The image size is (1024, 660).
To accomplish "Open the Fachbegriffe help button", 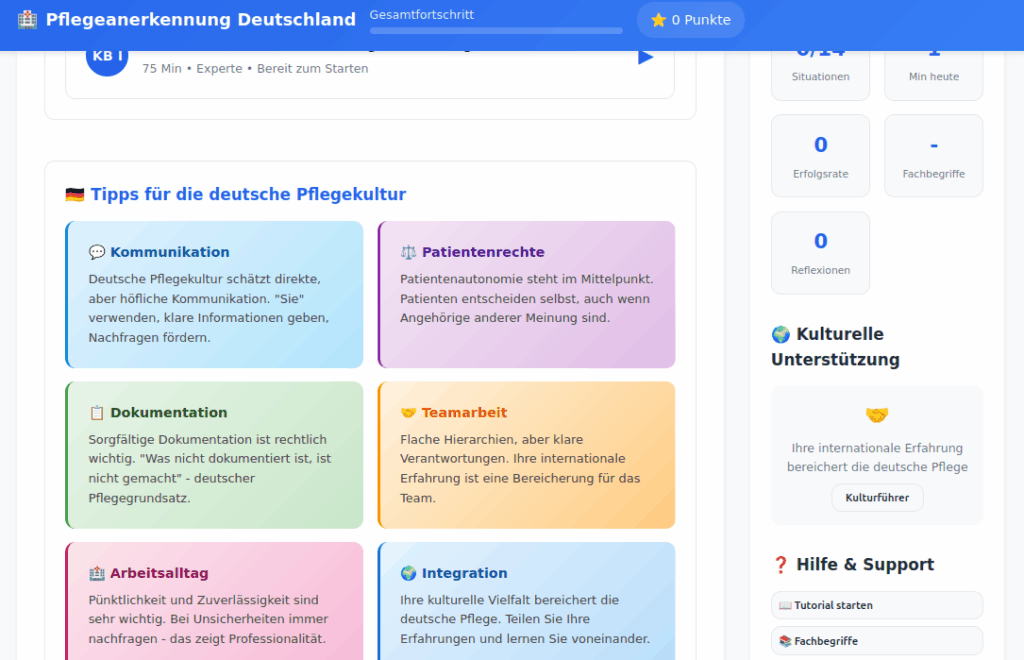I will [x=876, y=641].
